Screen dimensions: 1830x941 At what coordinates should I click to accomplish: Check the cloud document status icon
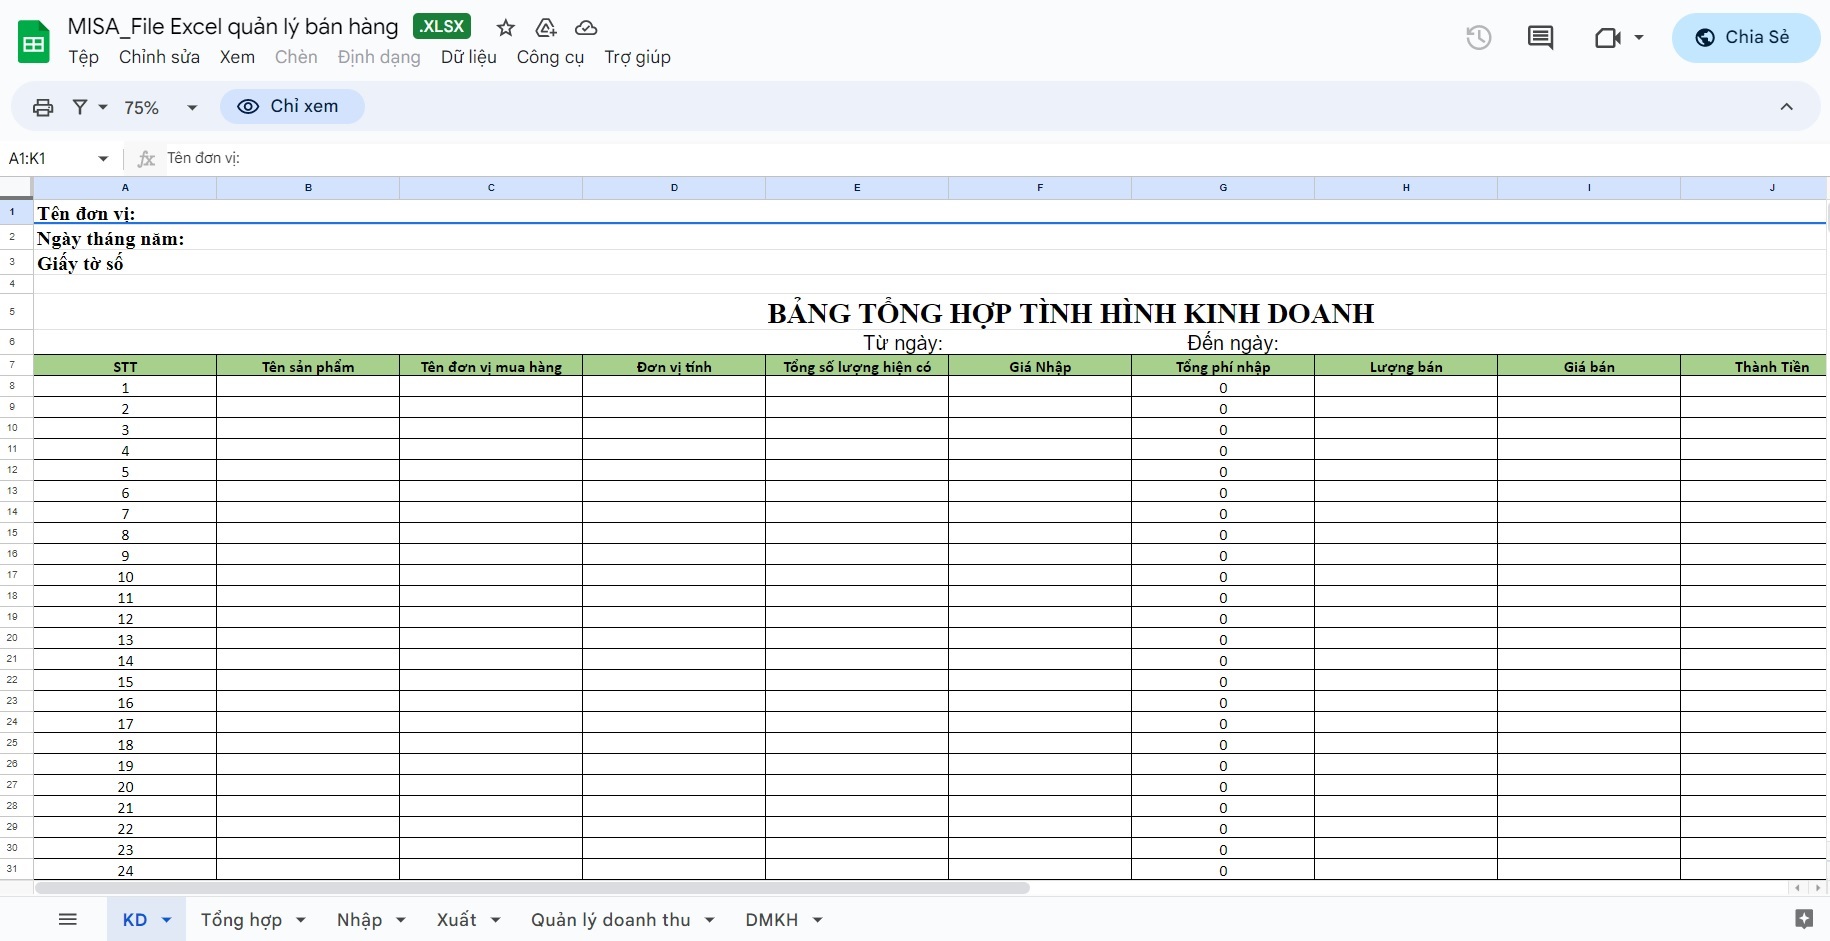[586, 28]
